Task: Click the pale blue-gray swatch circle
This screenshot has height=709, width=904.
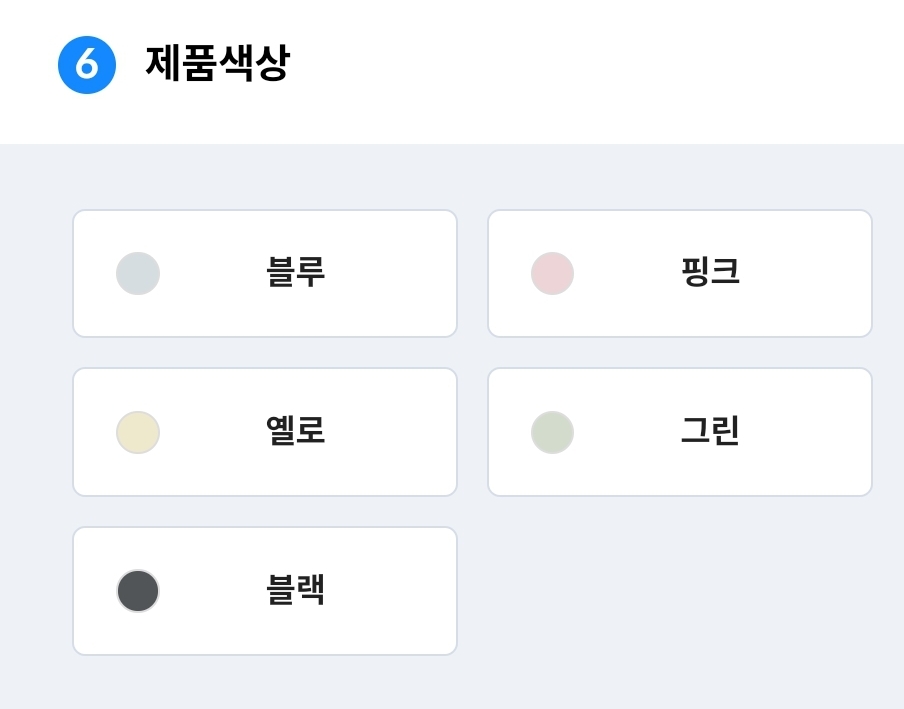Action: (138, 273)
